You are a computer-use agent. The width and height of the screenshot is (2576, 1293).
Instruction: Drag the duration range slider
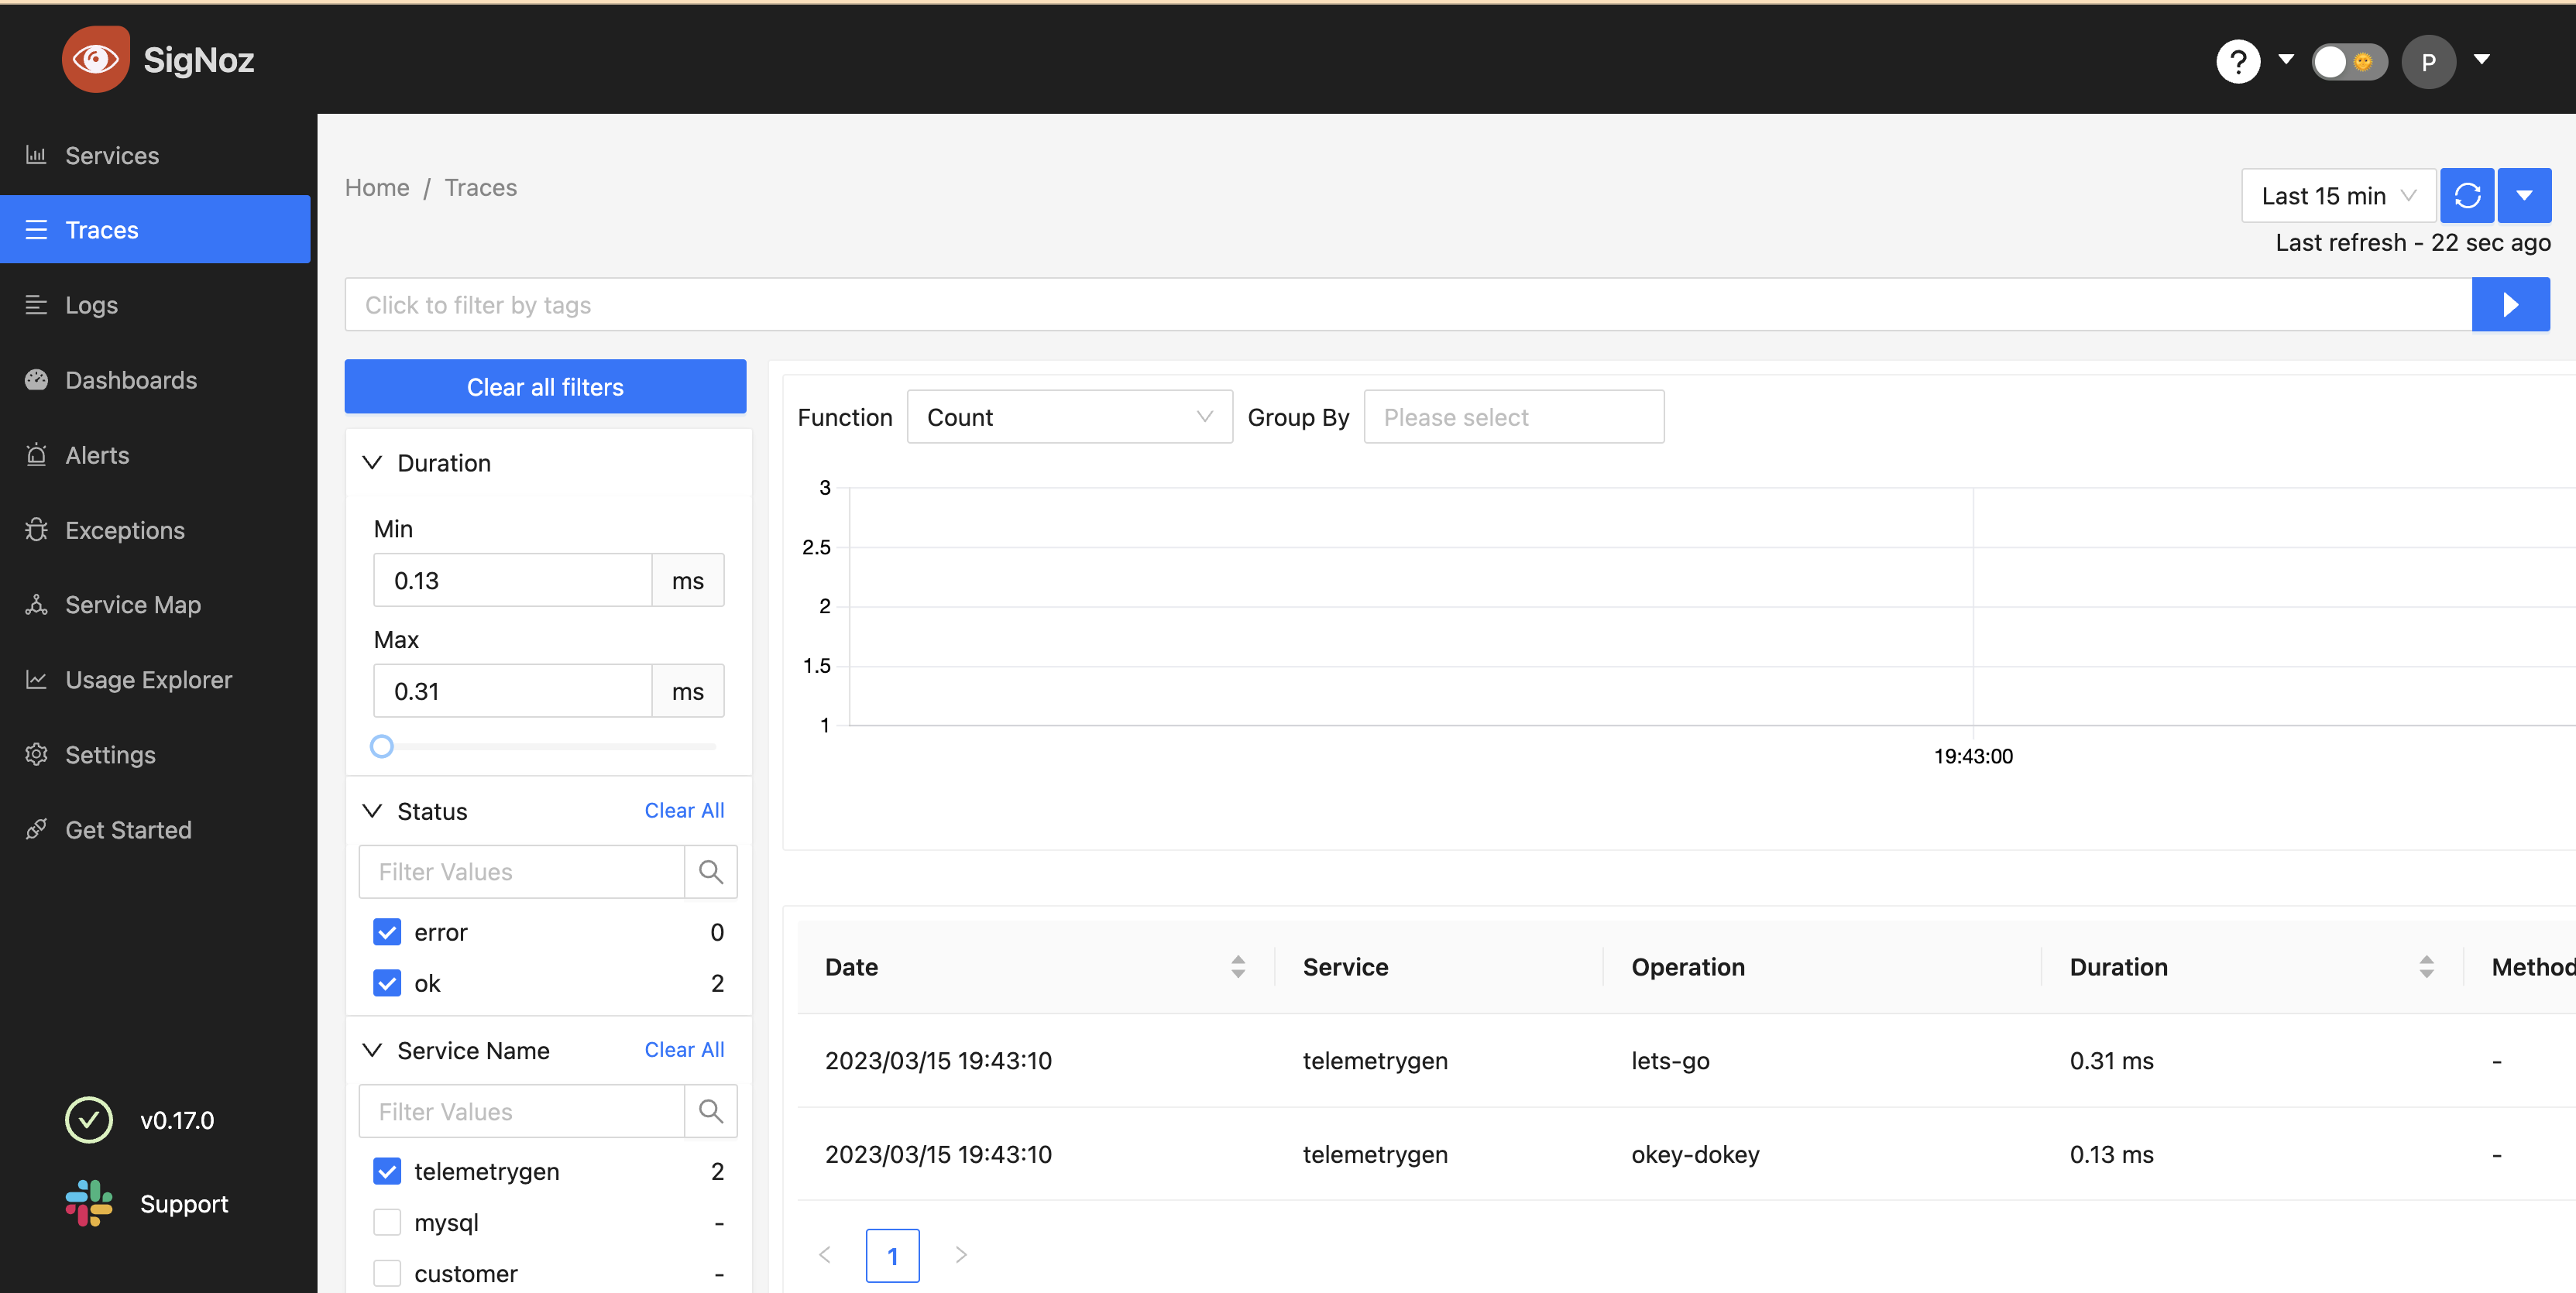point(383,747)
